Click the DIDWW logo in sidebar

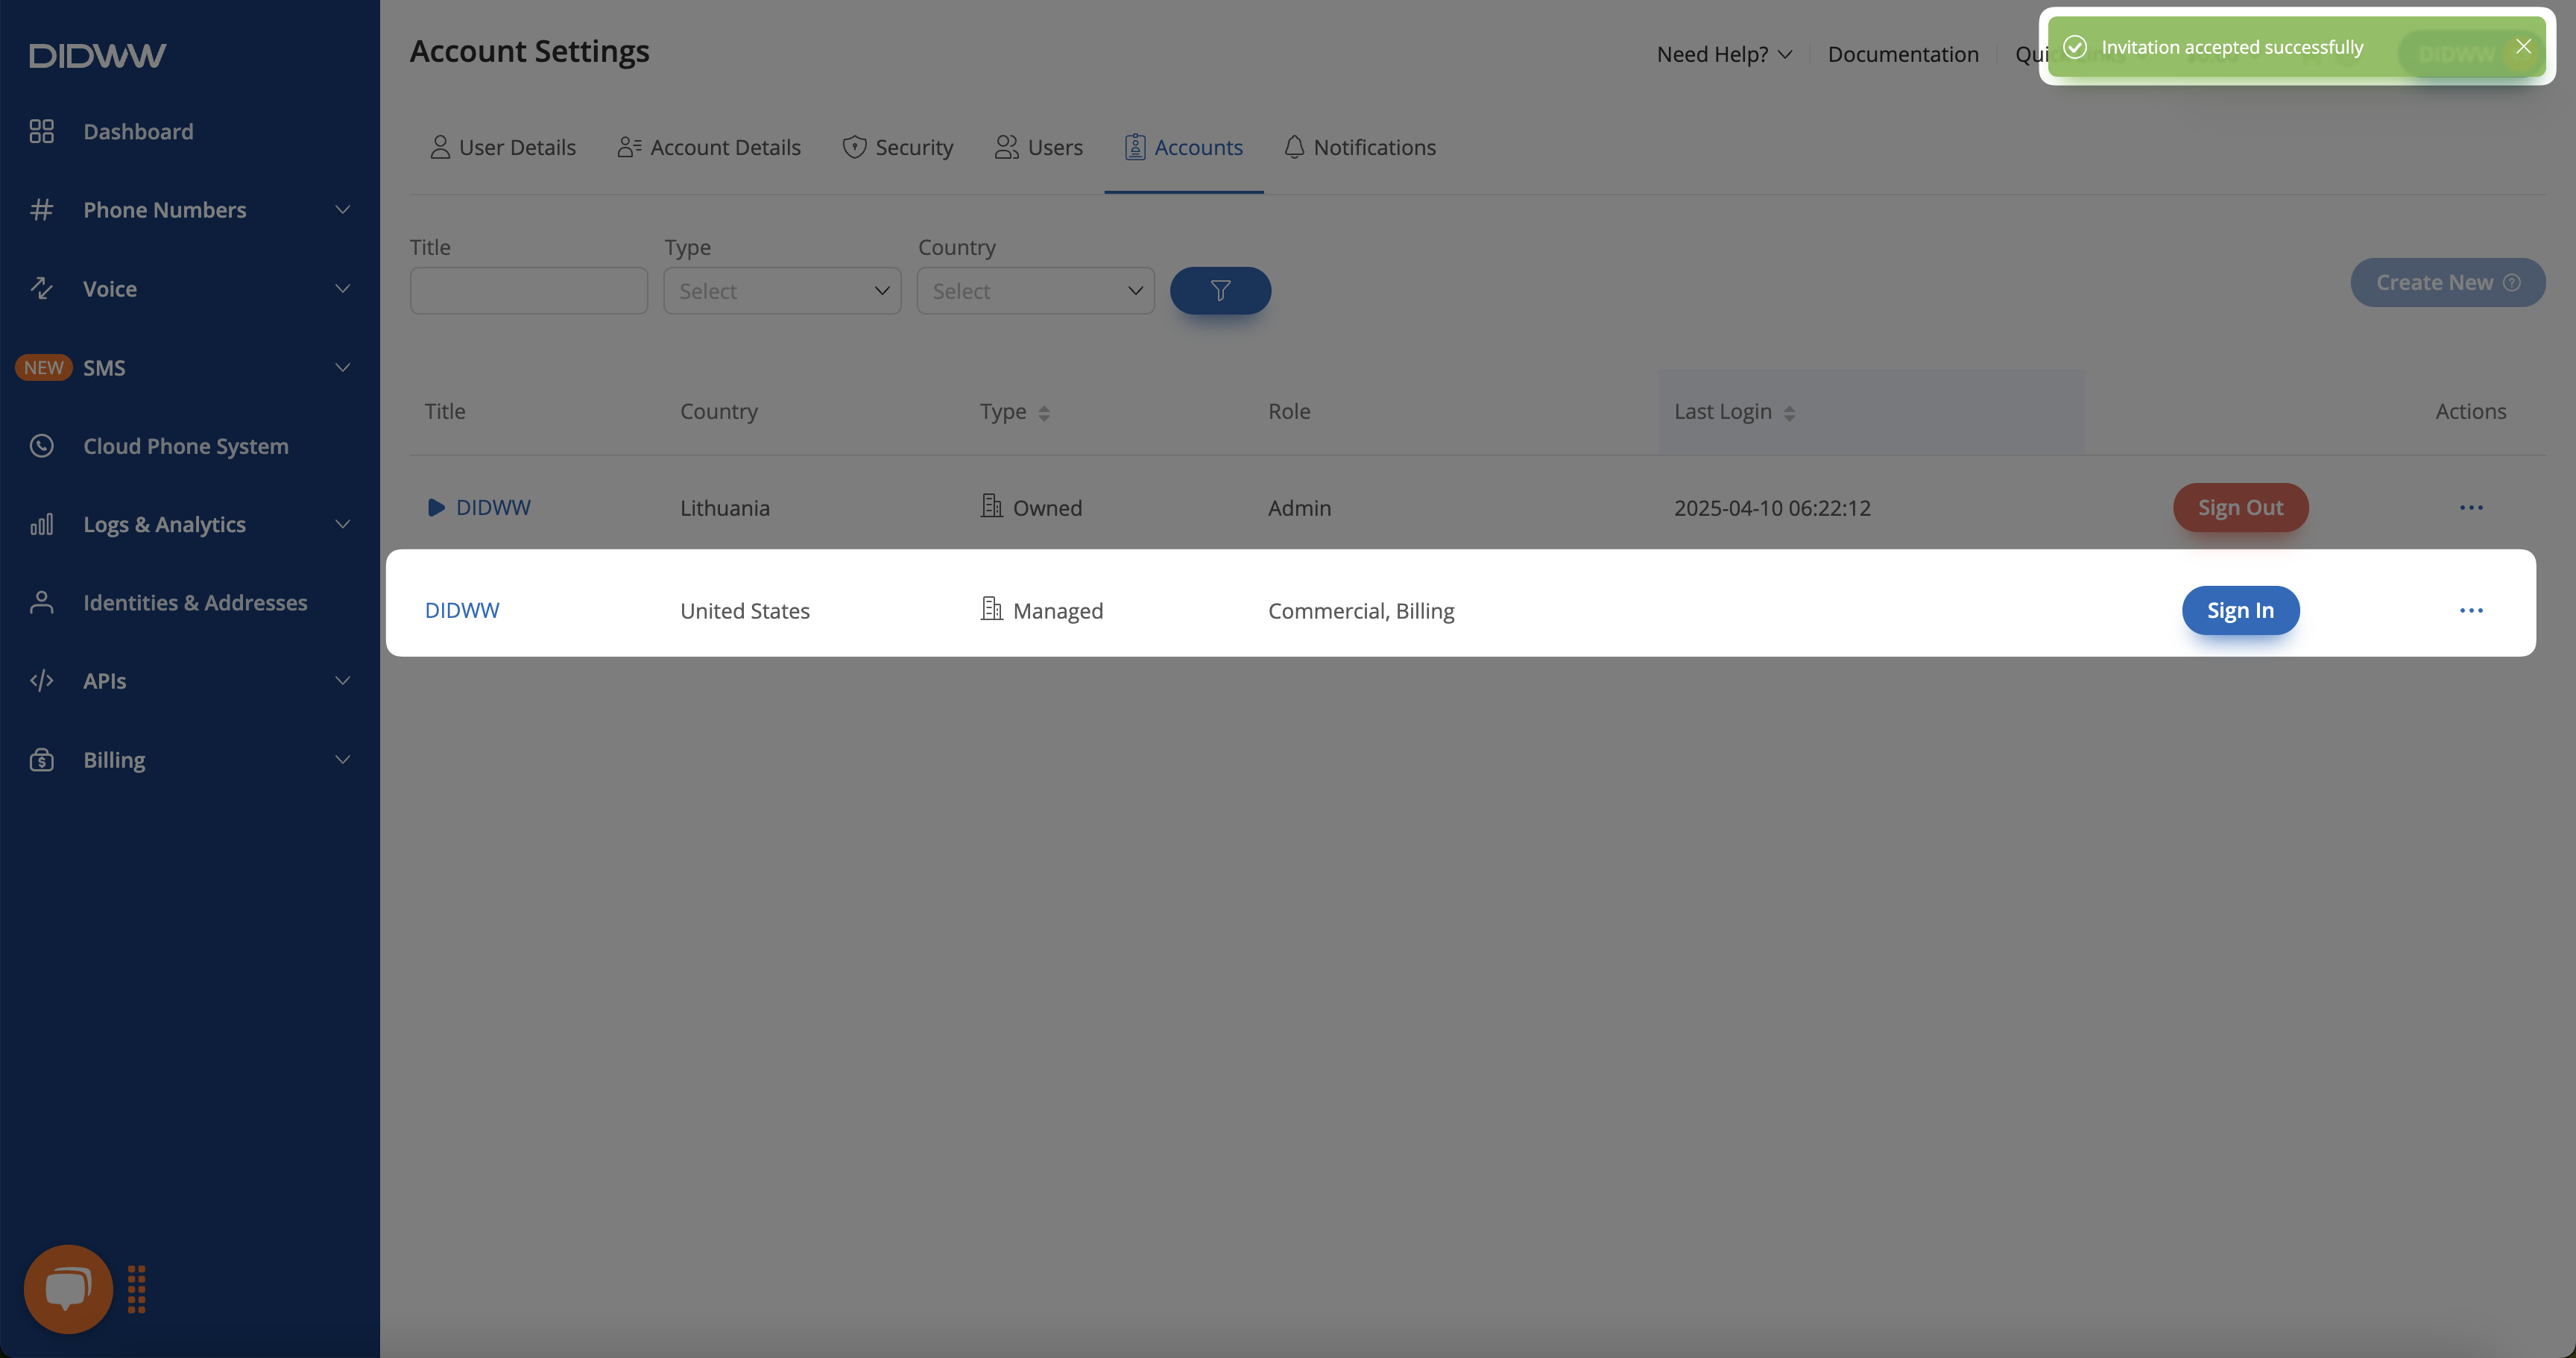point(97,55)
